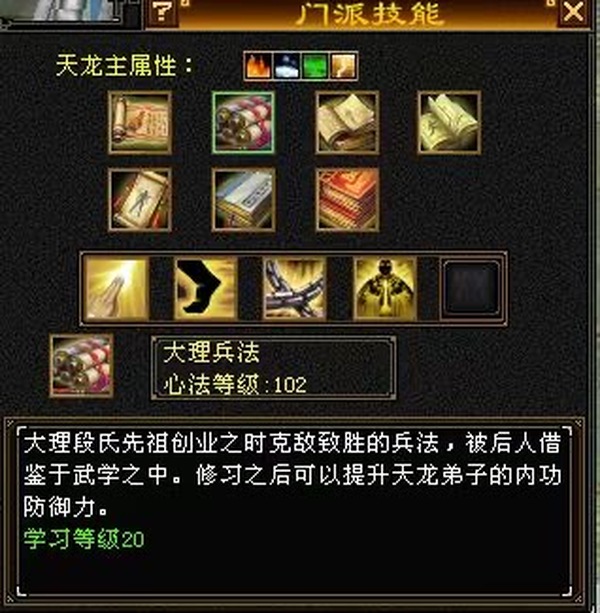Select the stacked red books skill icon
The image size is (600, 613).
click(347, 200)
